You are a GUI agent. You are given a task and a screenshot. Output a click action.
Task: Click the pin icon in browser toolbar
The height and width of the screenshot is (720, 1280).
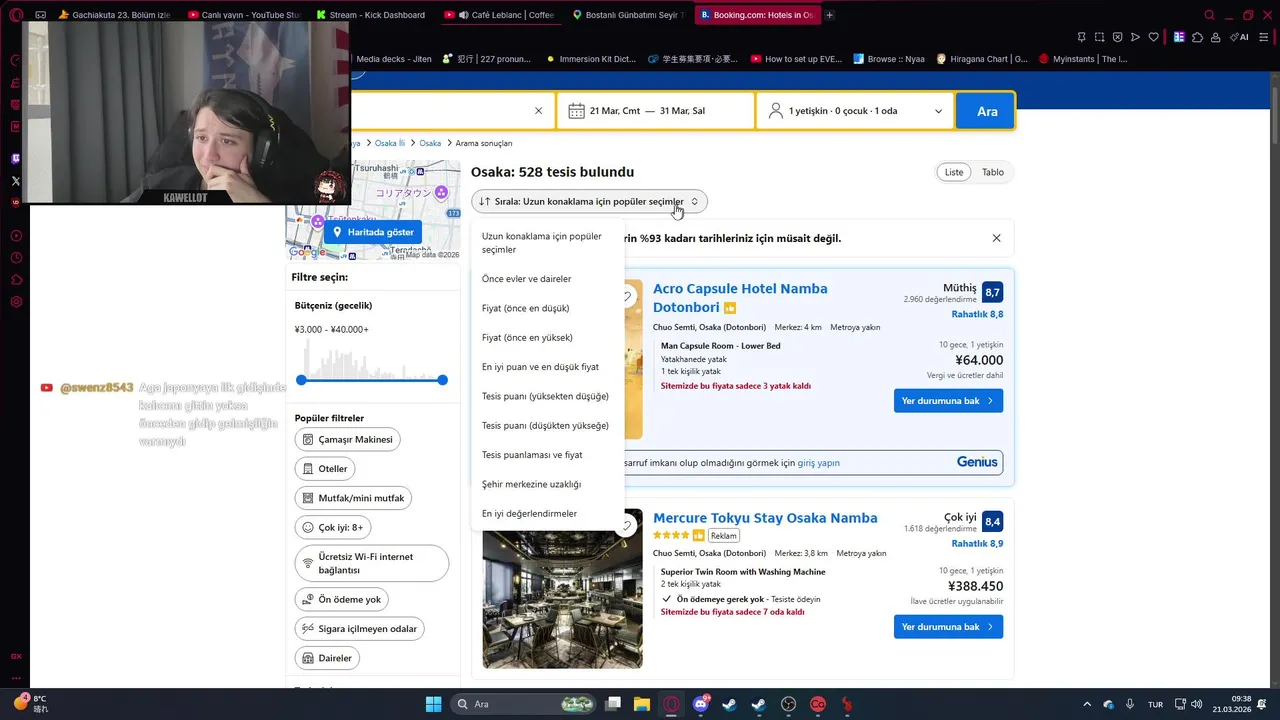(1080, 37)
